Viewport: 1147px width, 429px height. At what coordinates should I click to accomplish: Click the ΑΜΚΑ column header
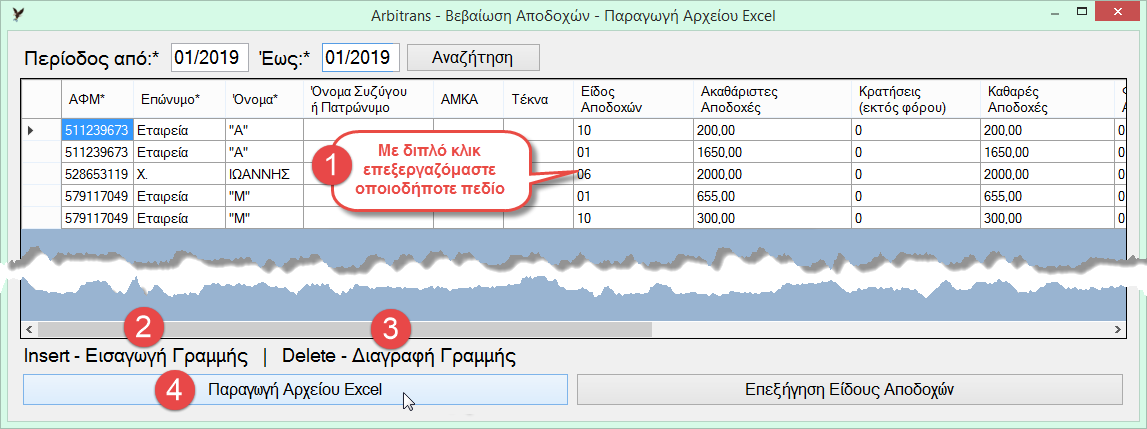pyautogui.click(x=467, y=100)
